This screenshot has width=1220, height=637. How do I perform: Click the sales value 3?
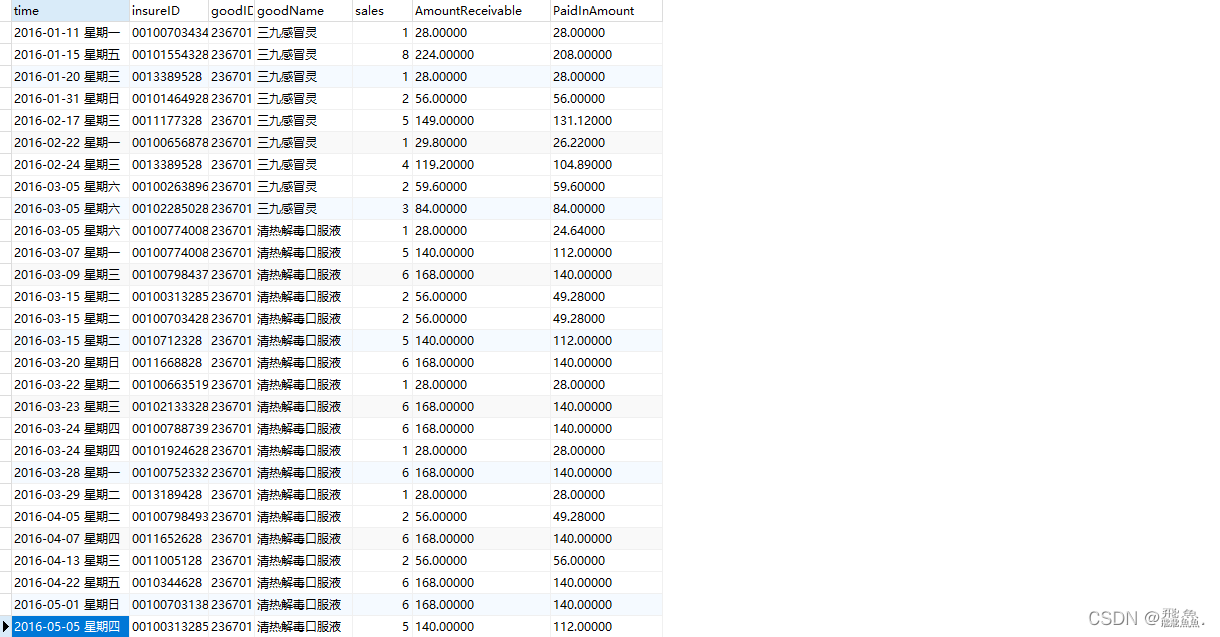[405, 209]
